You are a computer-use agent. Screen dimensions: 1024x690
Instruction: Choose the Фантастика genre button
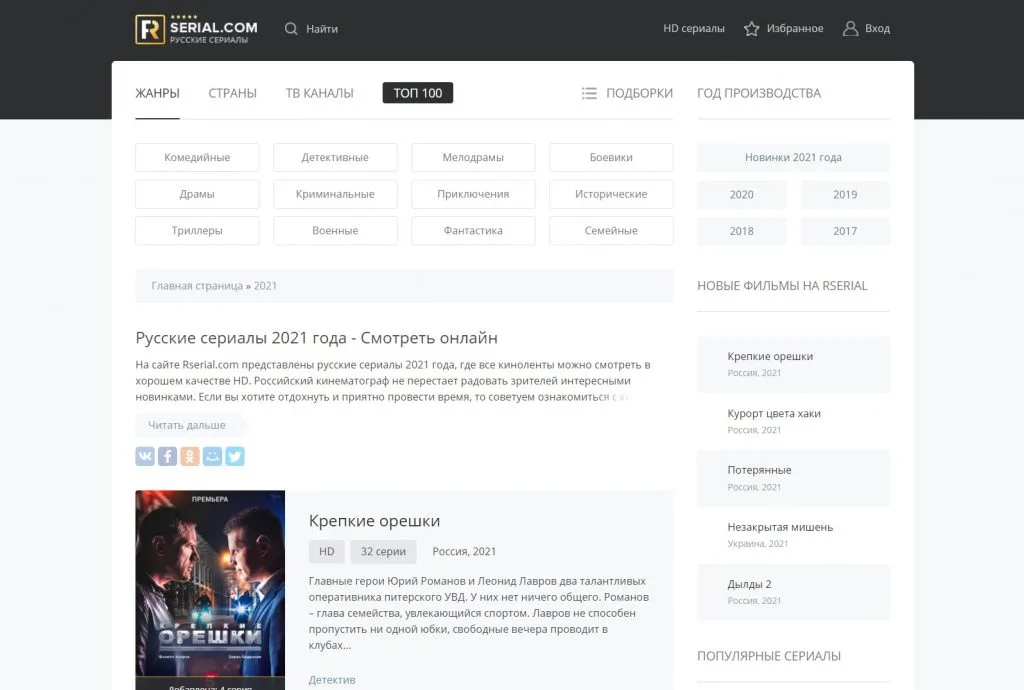(x=473, y=231)
